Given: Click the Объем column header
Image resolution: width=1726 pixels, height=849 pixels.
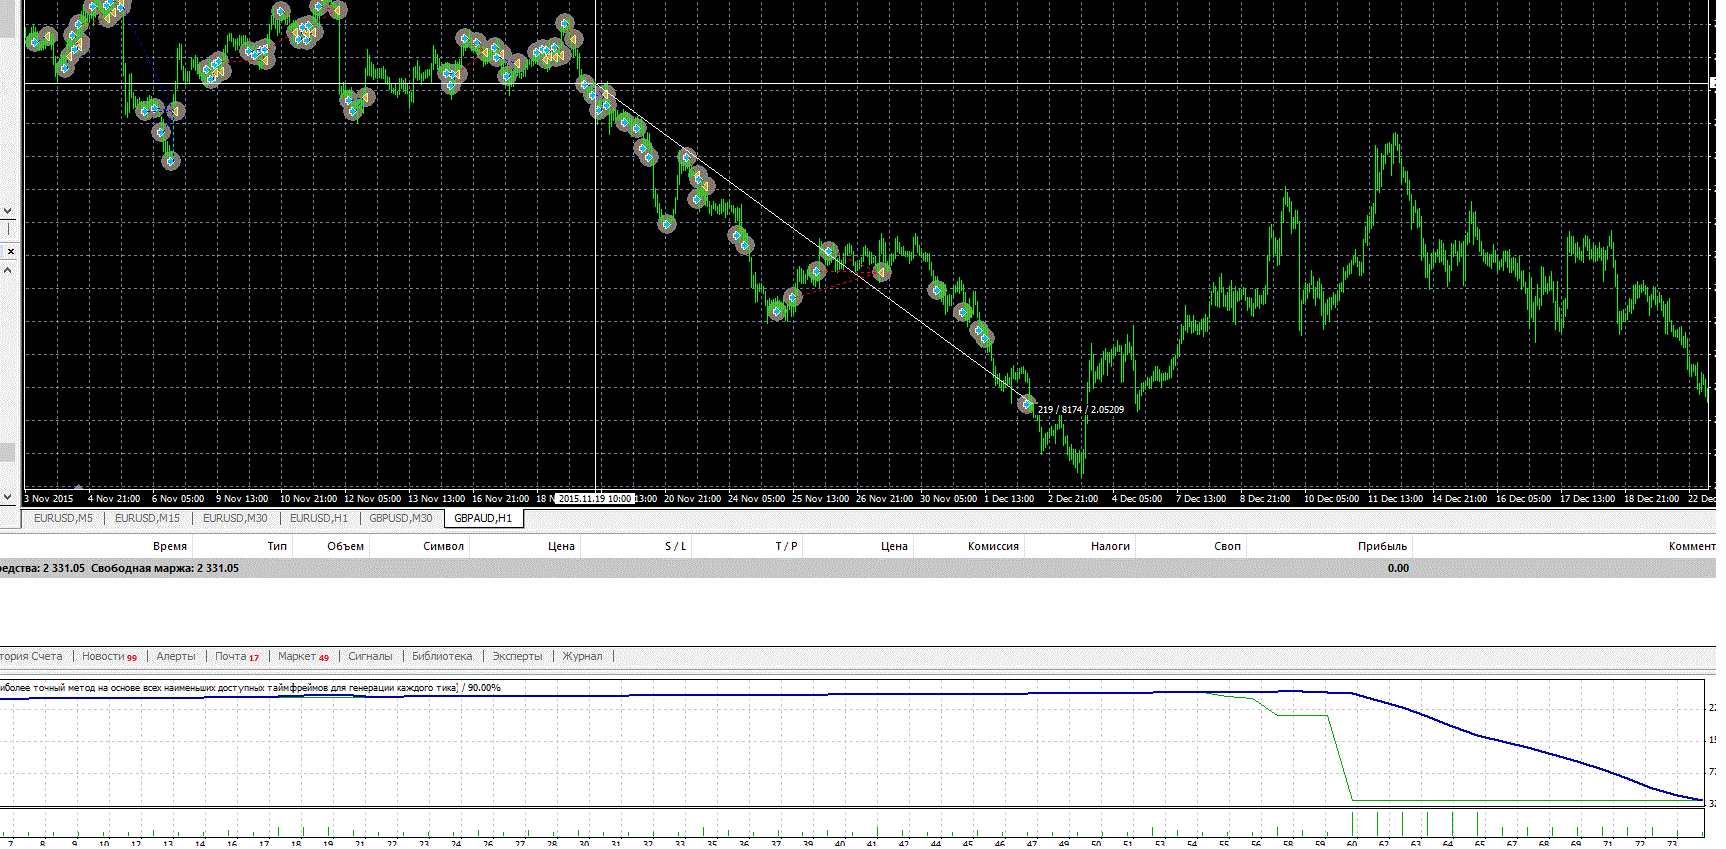Looking at the screenshot, I should pos(345,546).
